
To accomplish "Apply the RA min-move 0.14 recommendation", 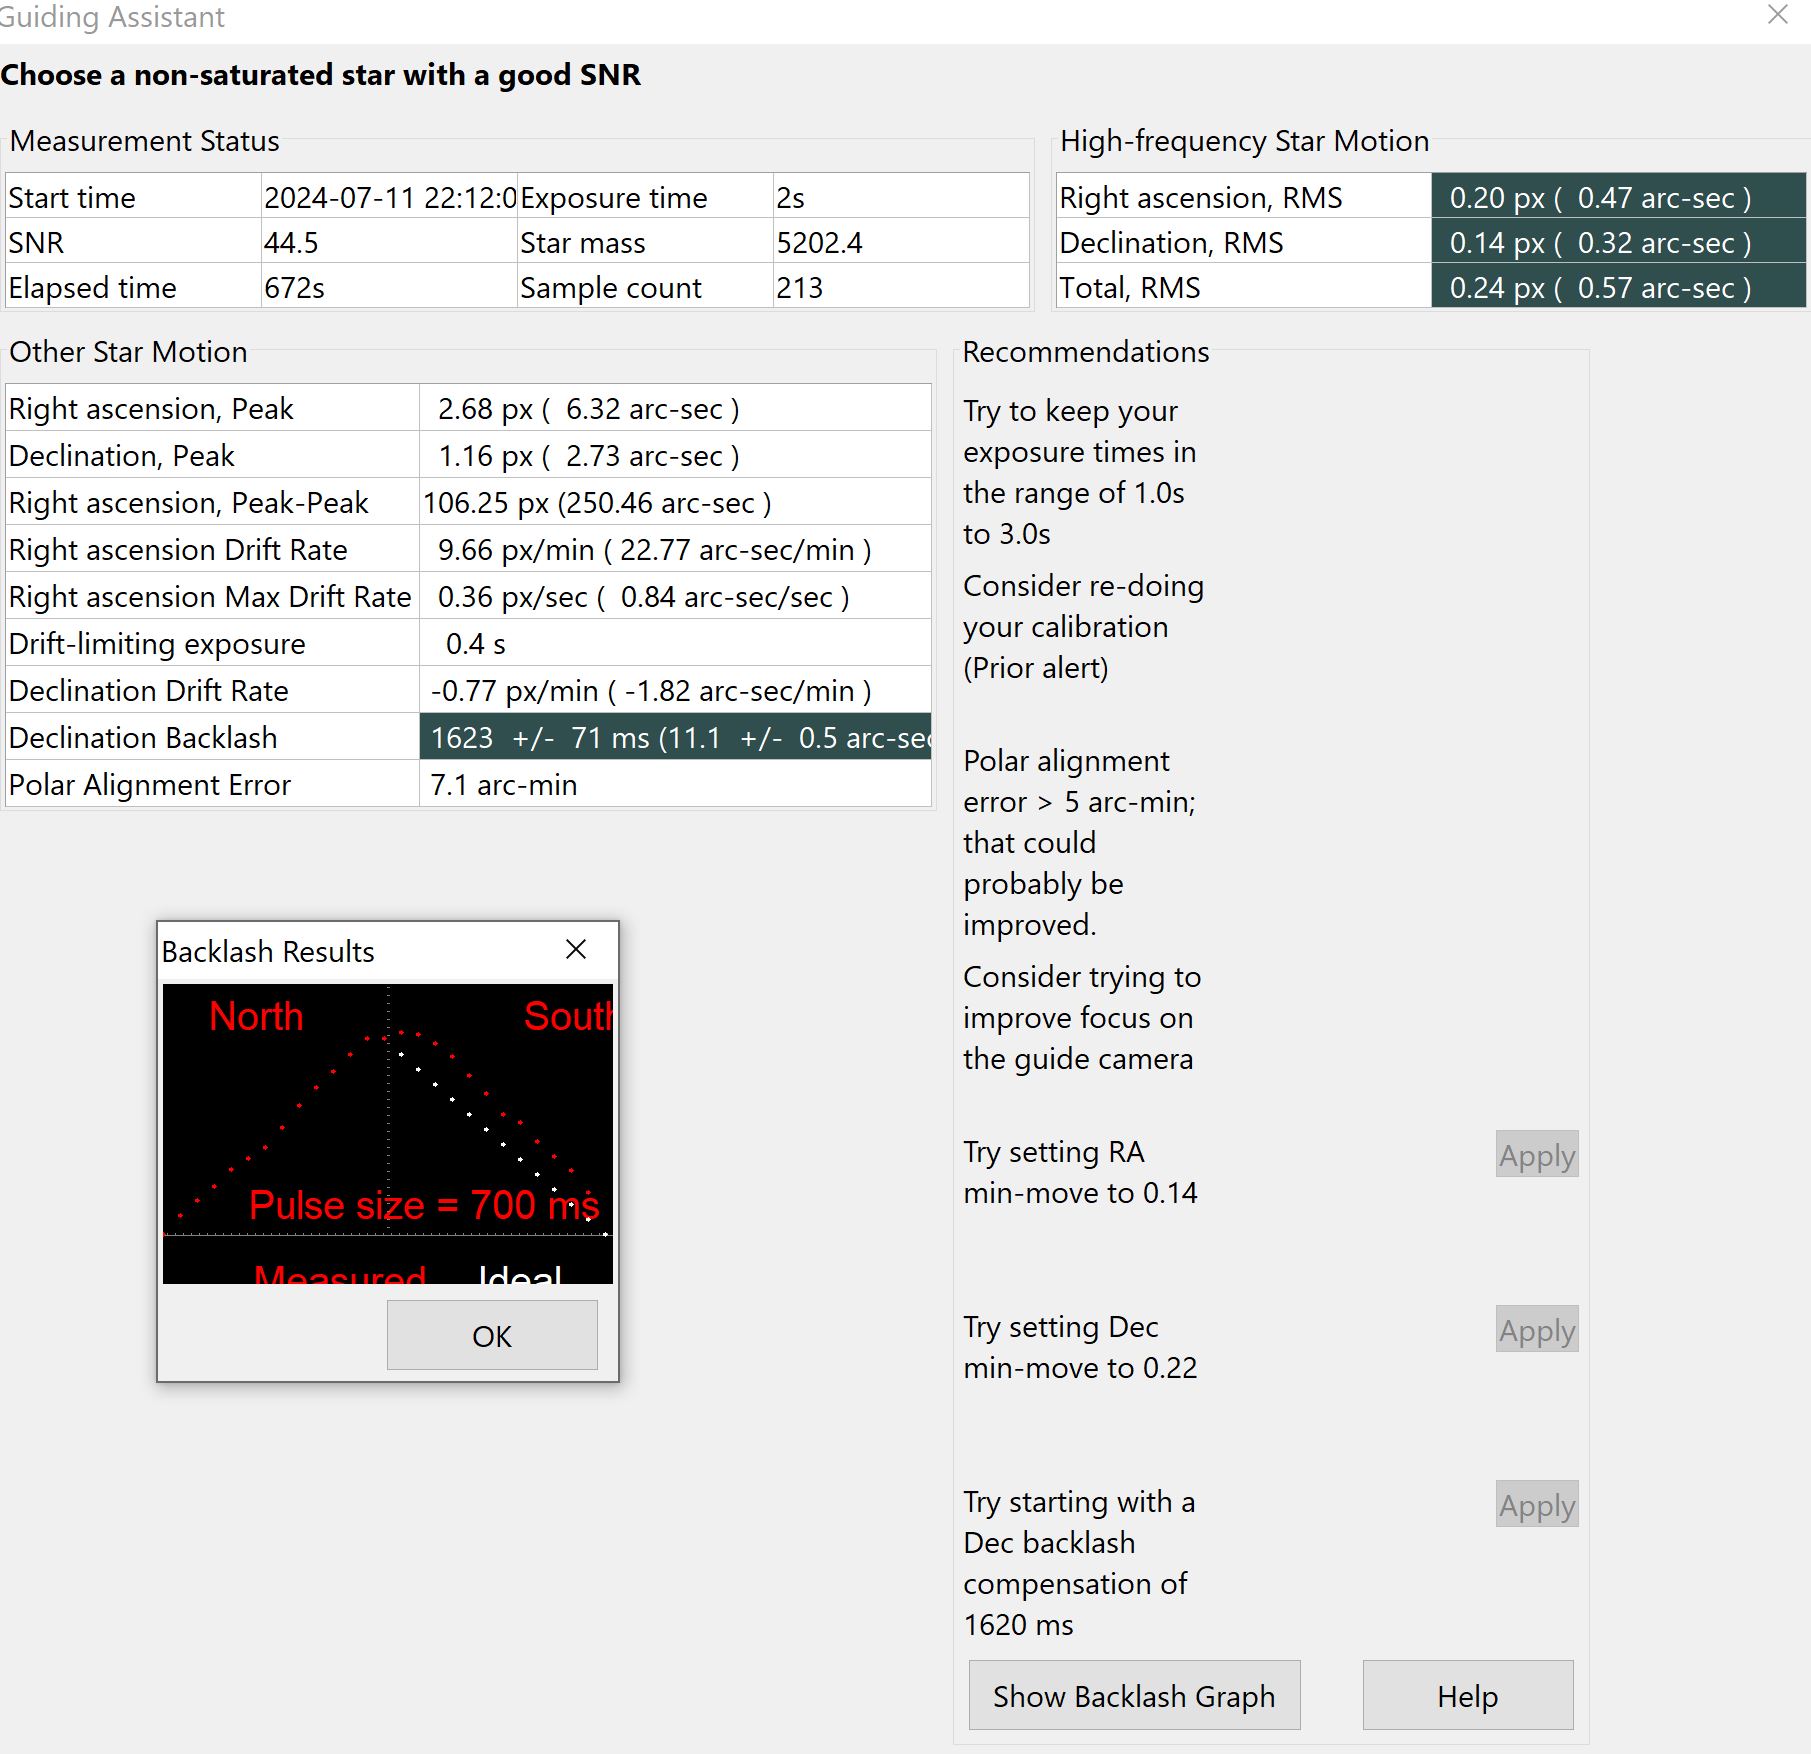I will (x=1537, y=1154).
